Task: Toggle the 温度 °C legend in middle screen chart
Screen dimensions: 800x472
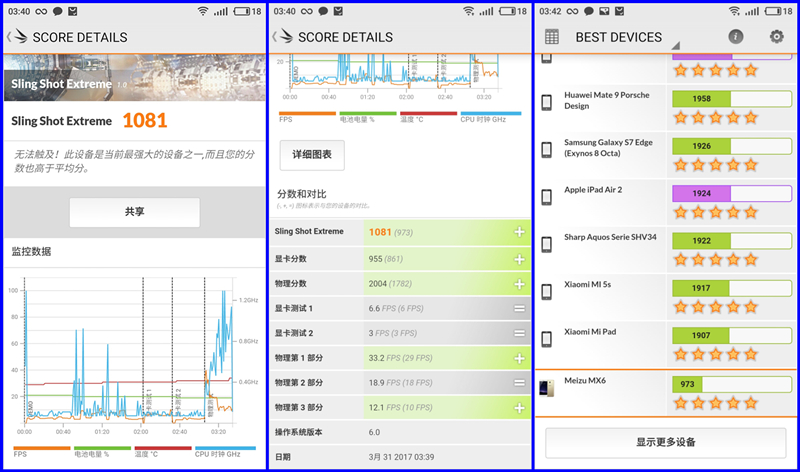Action: click(429, 117)
